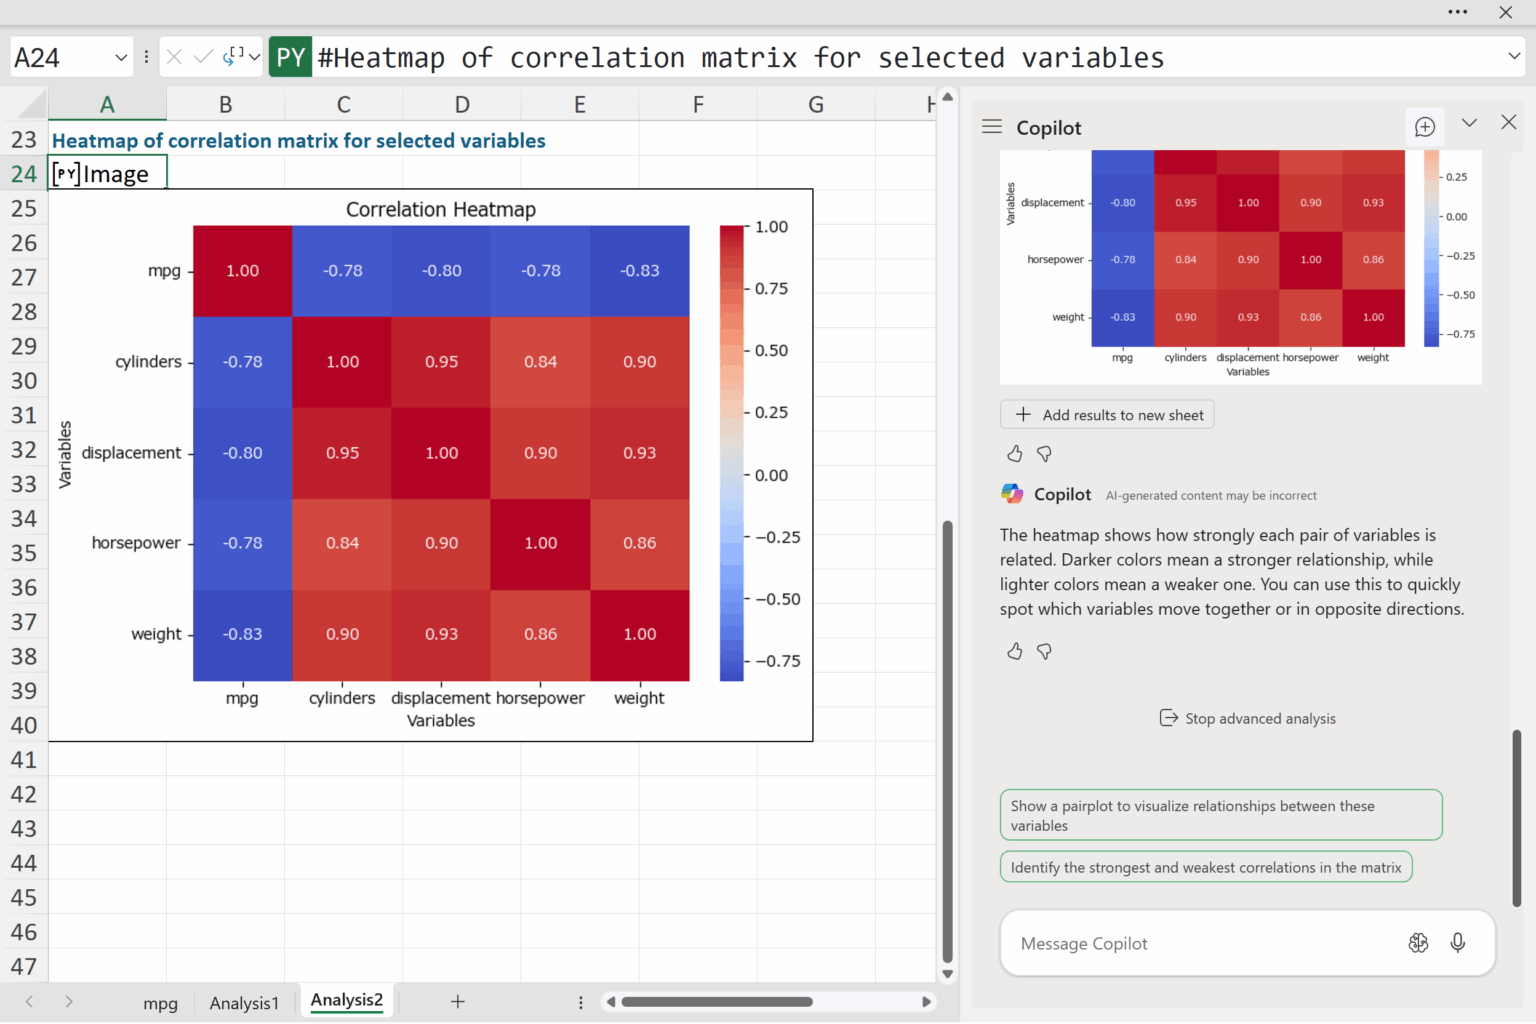The height and width of the screenshot is (1024, 1536).
Task: Expand the formula bar chevron
Action: coord(1514,56)
